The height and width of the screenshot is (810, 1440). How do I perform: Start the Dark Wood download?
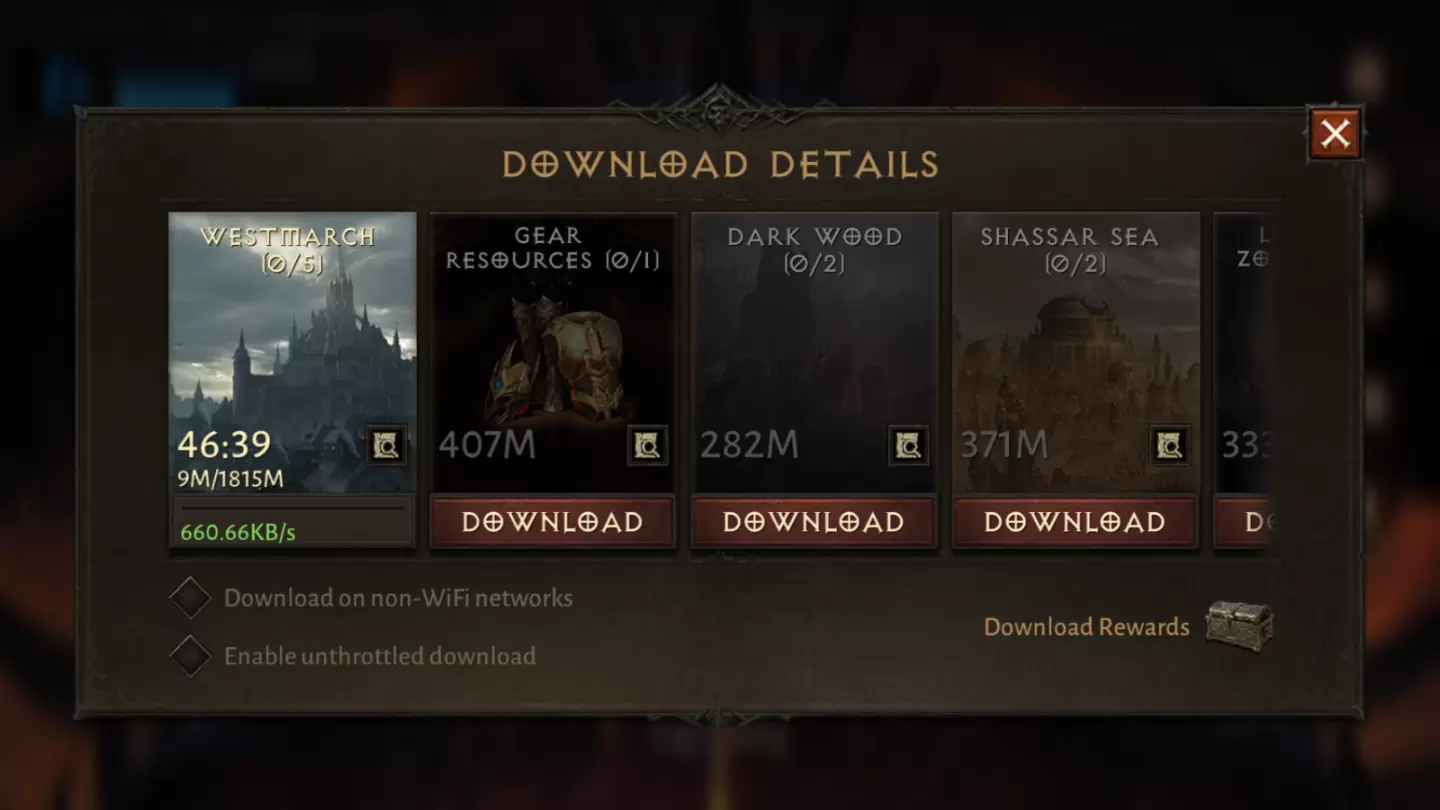[x=814, y=522]
